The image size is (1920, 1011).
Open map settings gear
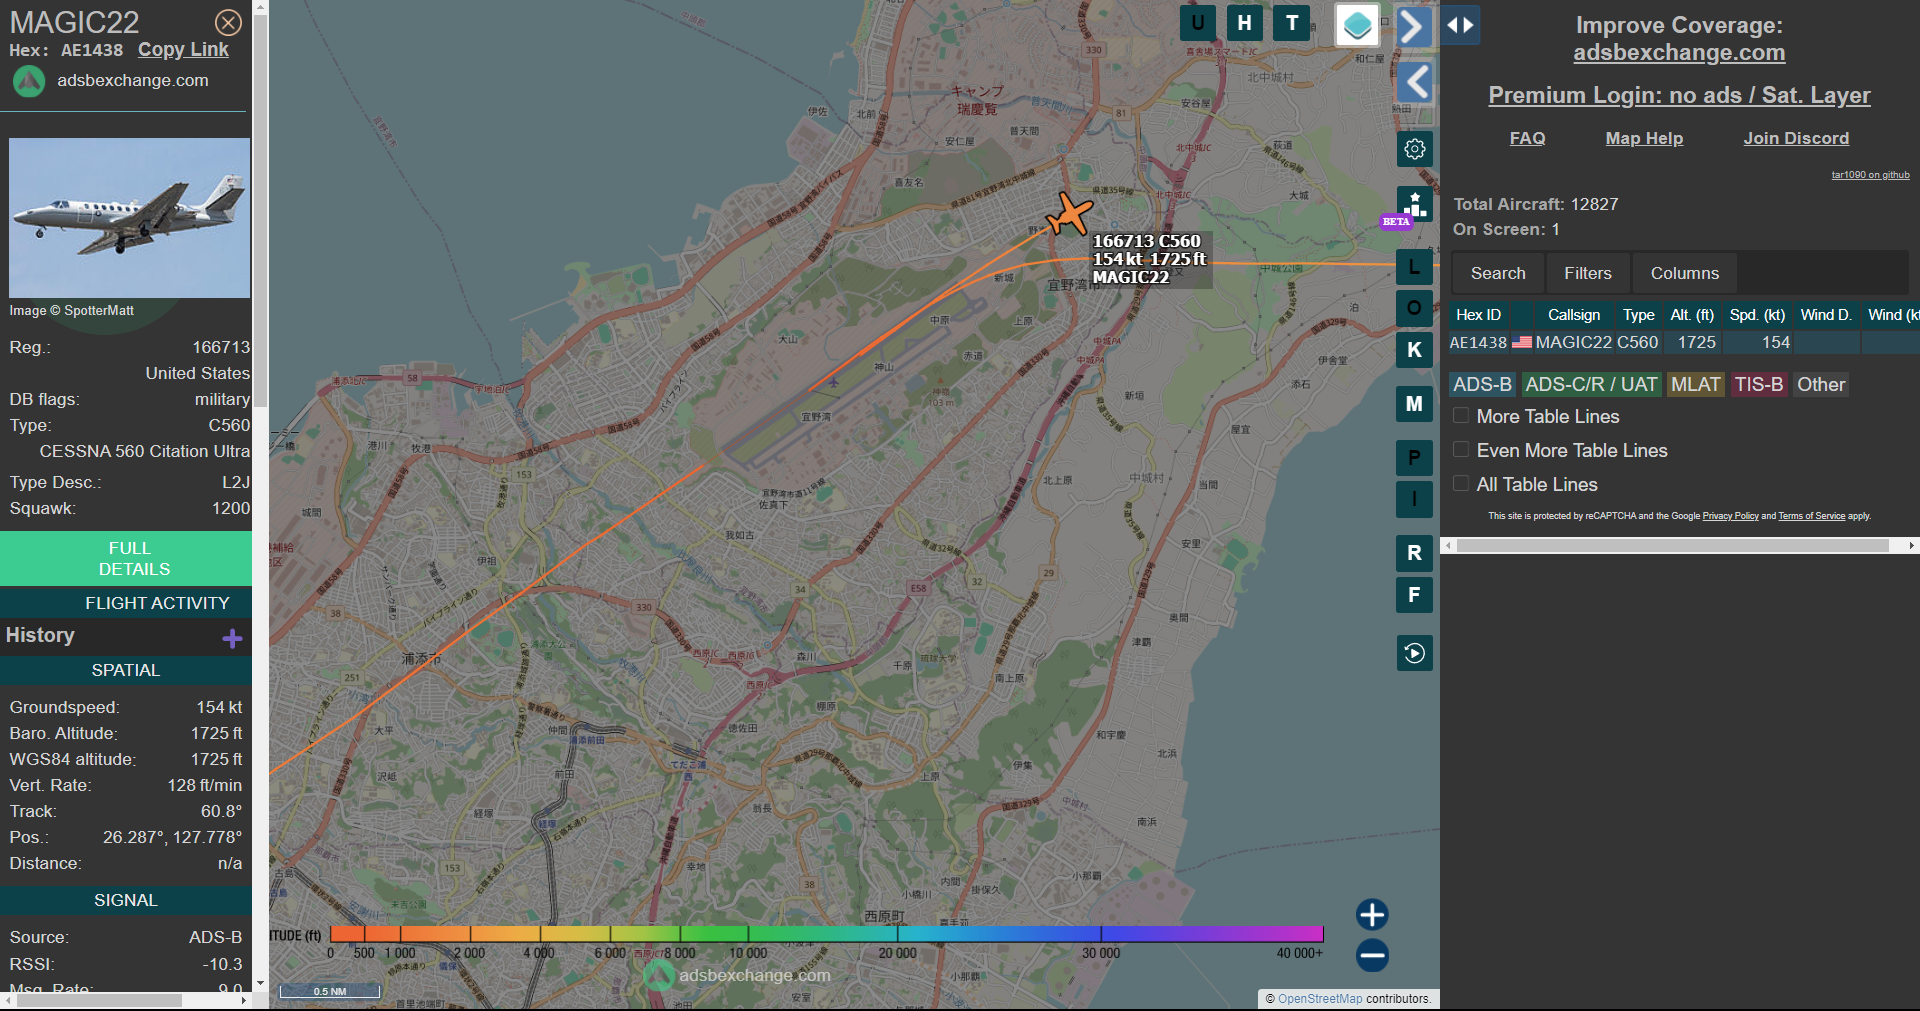coord(1414,149)
